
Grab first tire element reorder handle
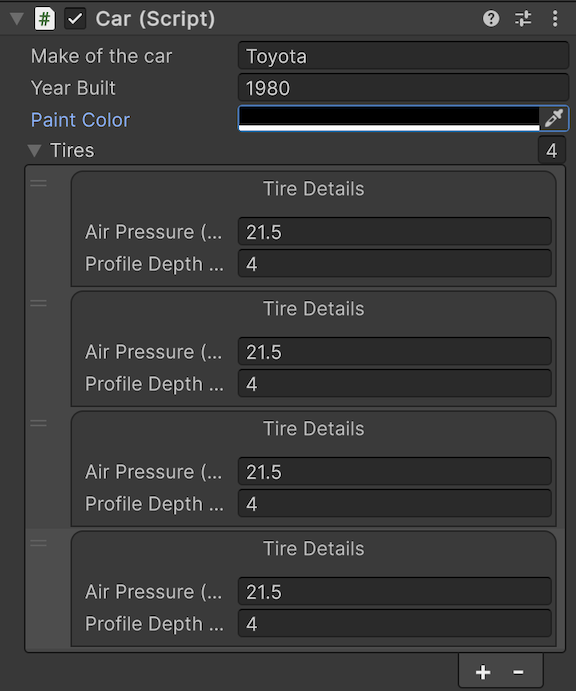coord(38,183)
